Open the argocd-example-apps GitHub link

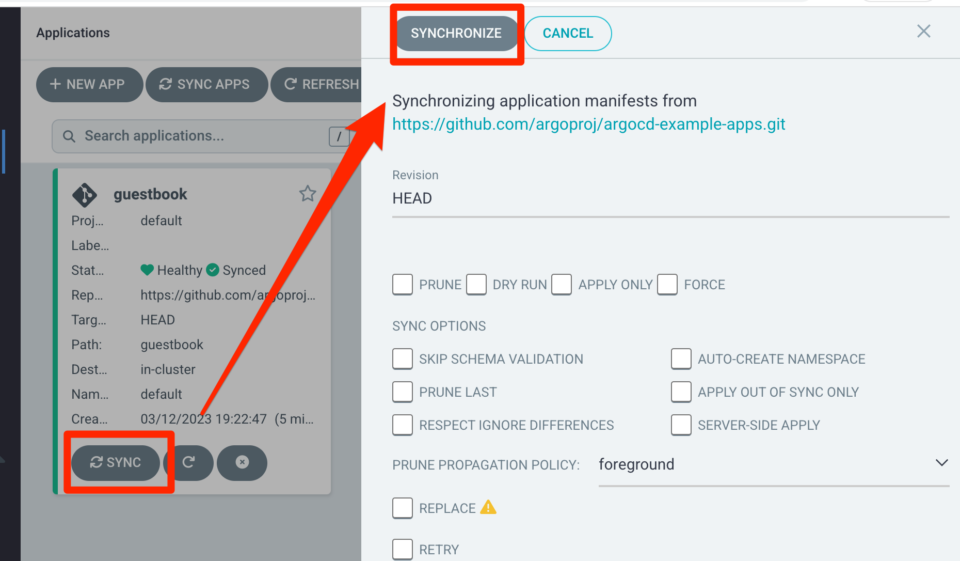click(588, 124)
